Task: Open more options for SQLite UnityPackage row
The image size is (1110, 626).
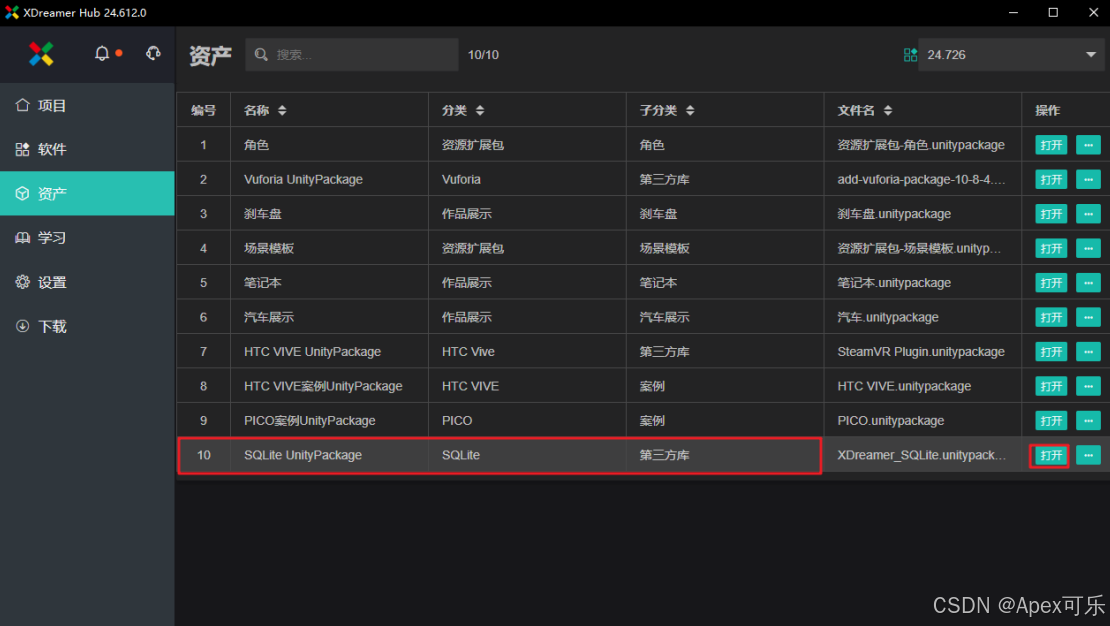Action: point(1088,455)
